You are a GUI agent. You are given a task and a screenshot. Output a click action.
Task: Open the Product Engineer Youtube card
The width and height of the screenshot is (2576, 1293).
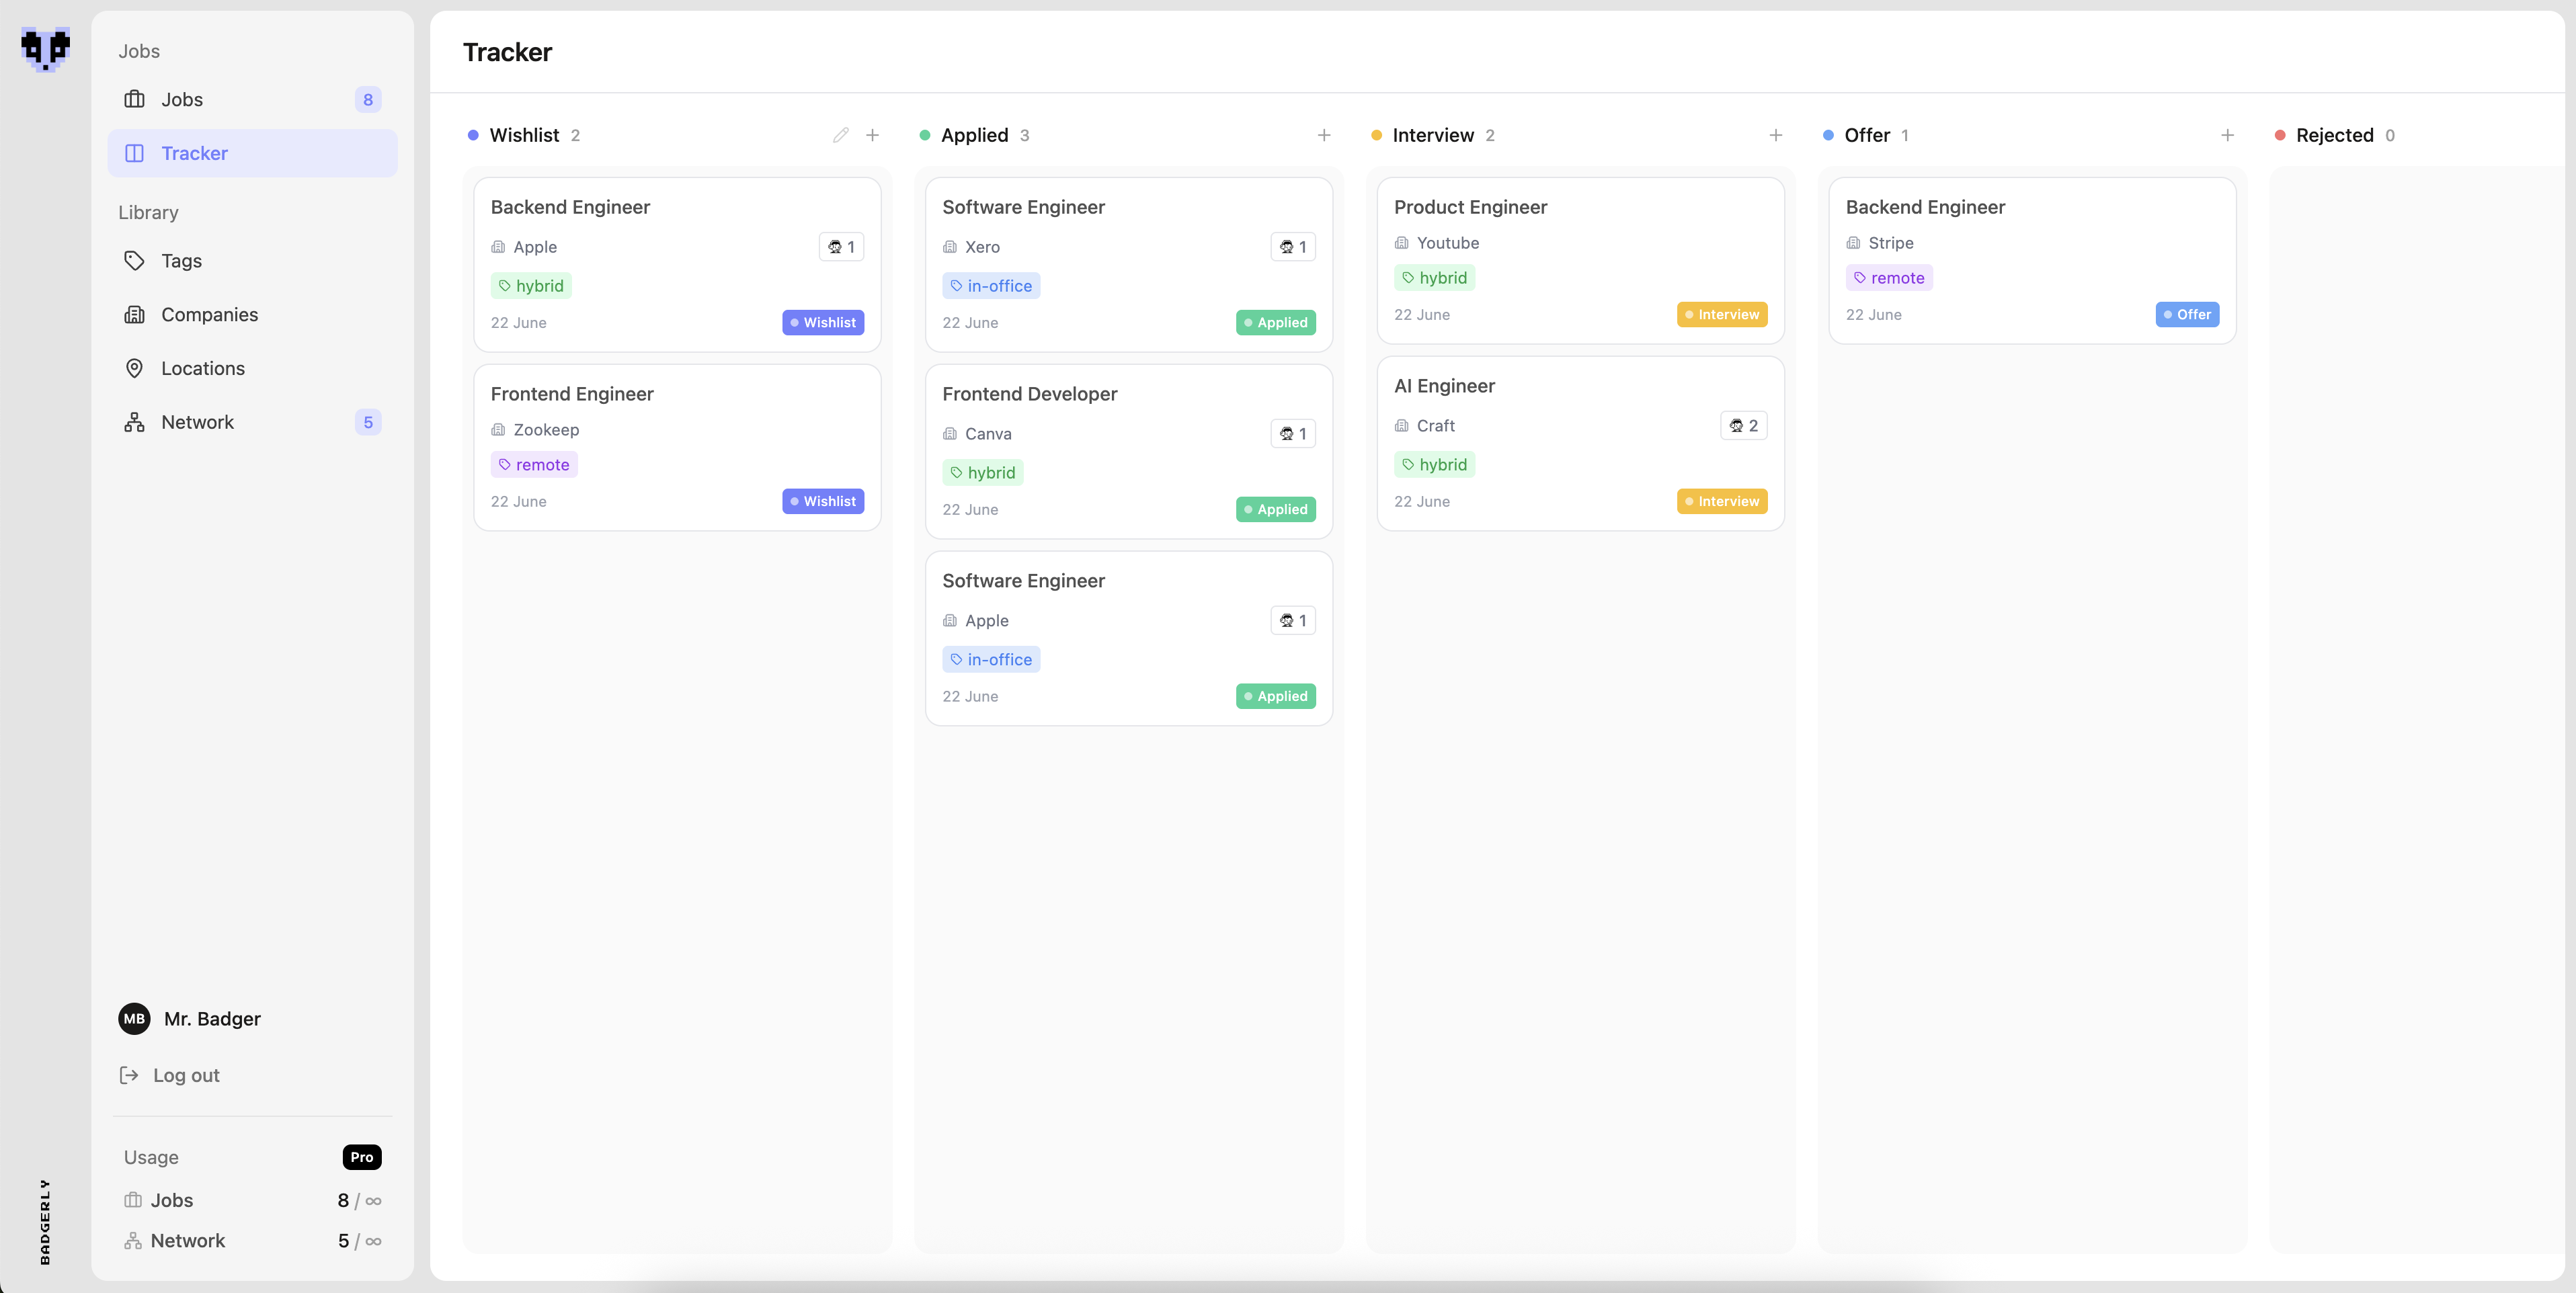pyautogui.click(x=1580, y=261)
